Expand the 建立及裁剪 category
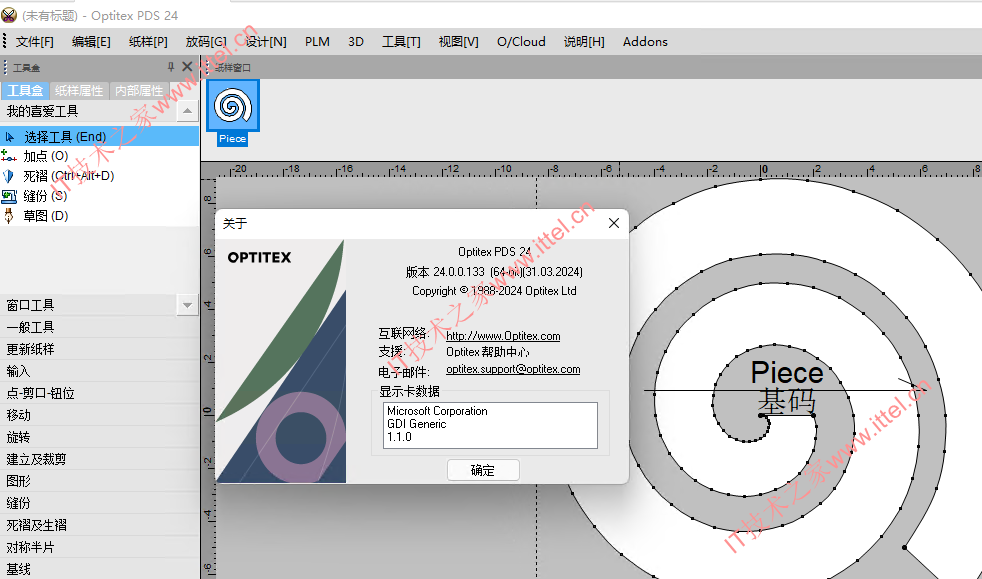Image resolution: width=982 pixels, height=579 pixels. 100,459
